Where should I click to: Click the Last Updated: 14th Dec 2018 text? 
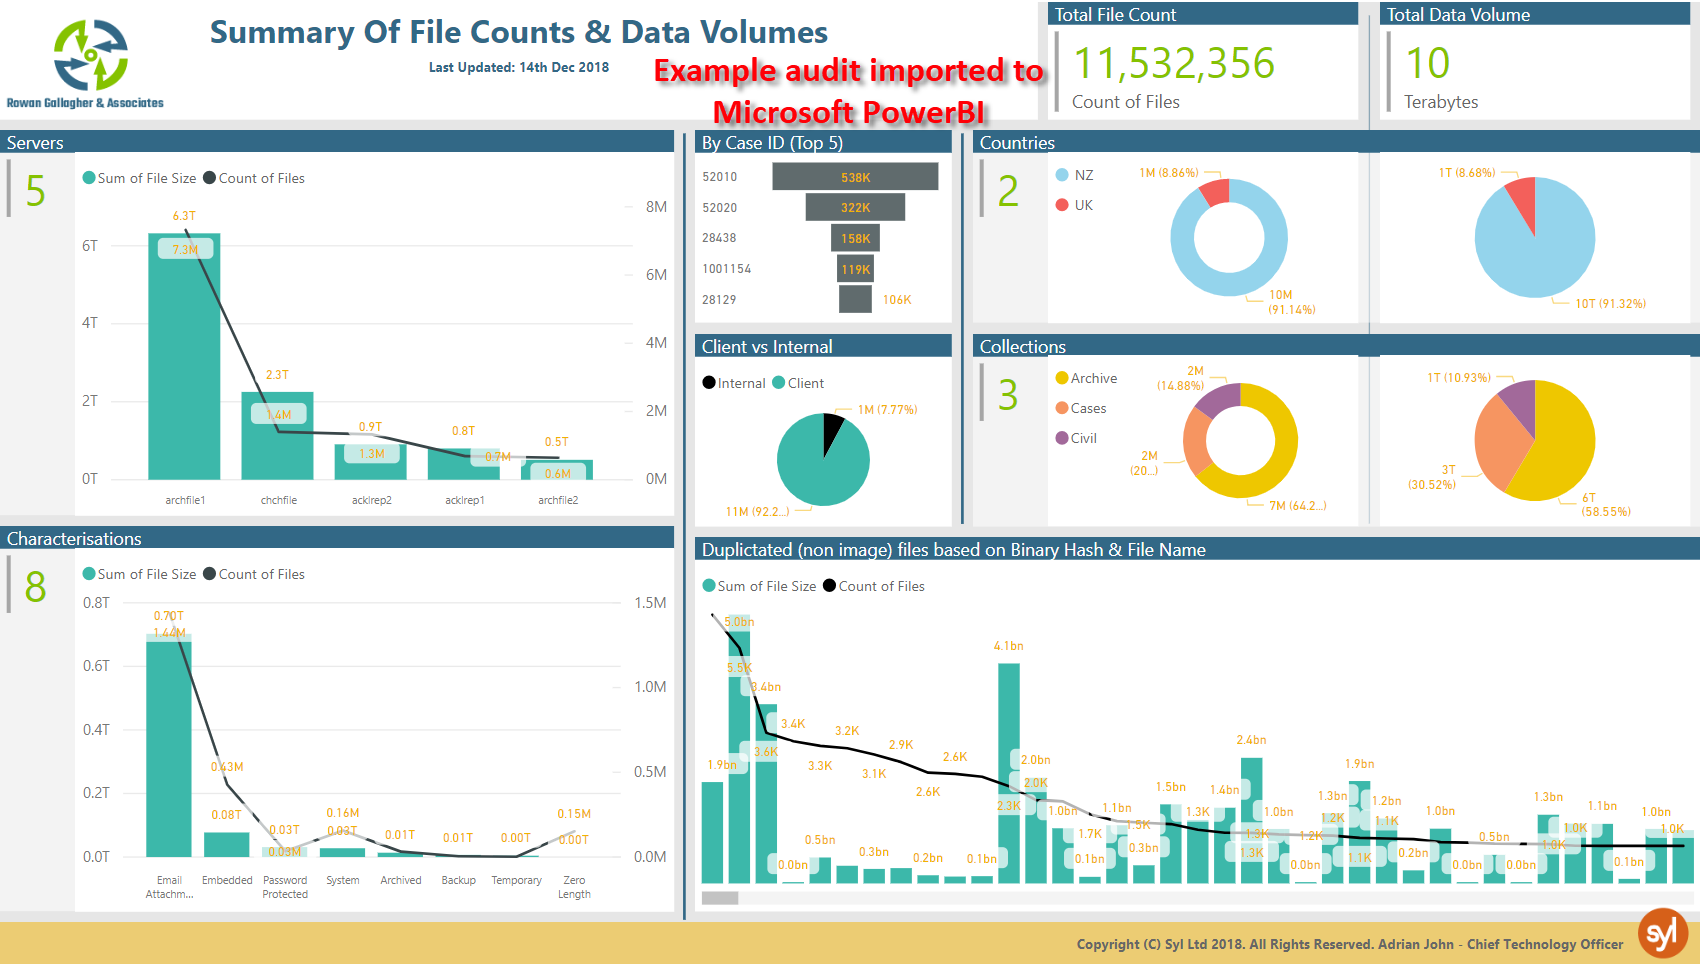point(519,67)
